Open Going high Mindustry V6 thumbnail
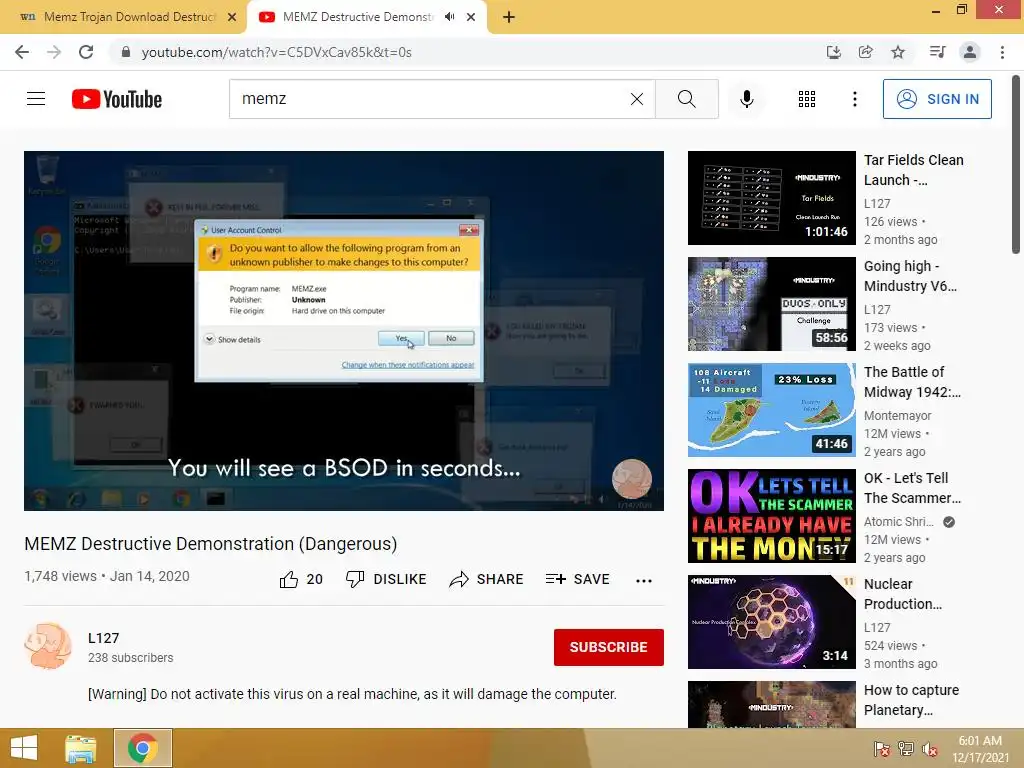The width and height of the screenshot is (1024, 768). pyautogui.click(x=771, y=304)
